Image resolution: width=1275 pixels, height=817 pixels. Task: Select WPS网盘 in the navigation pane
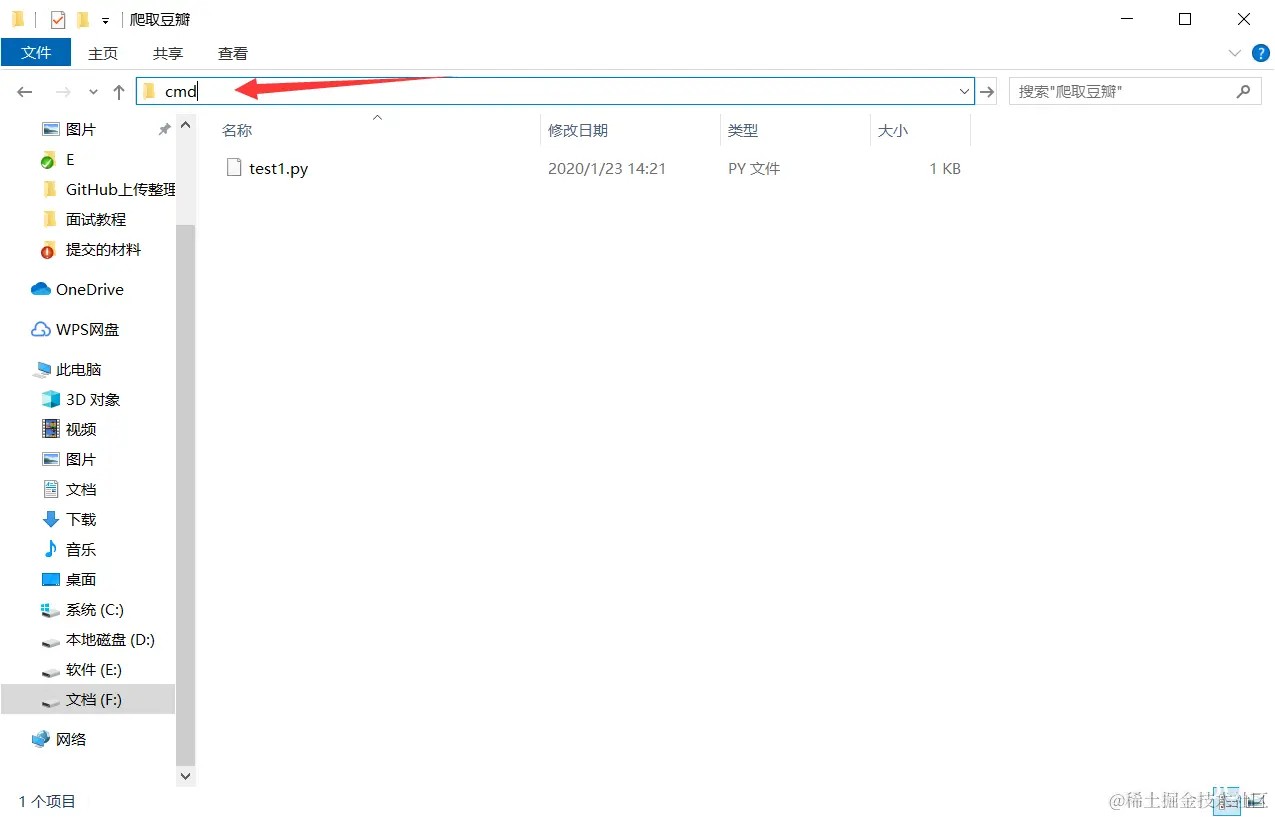88,330
